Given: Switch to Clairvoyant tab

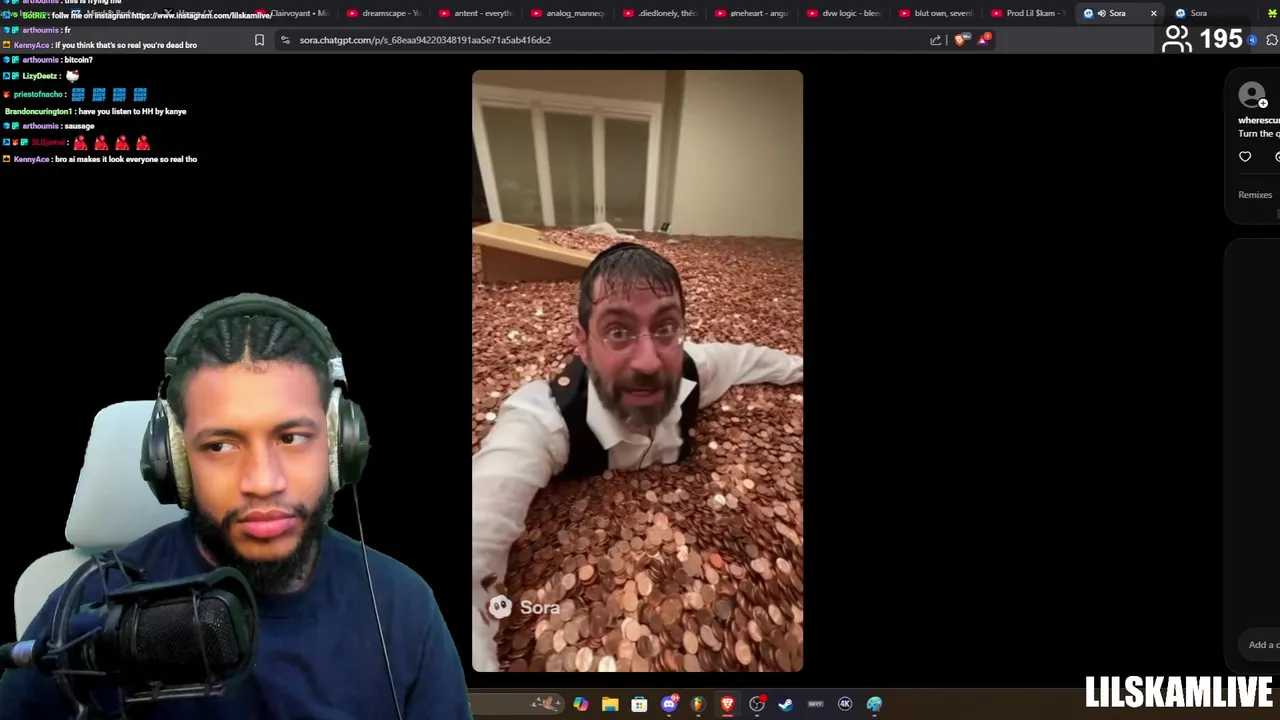Looking at the screenshot, I should [292, 13].
